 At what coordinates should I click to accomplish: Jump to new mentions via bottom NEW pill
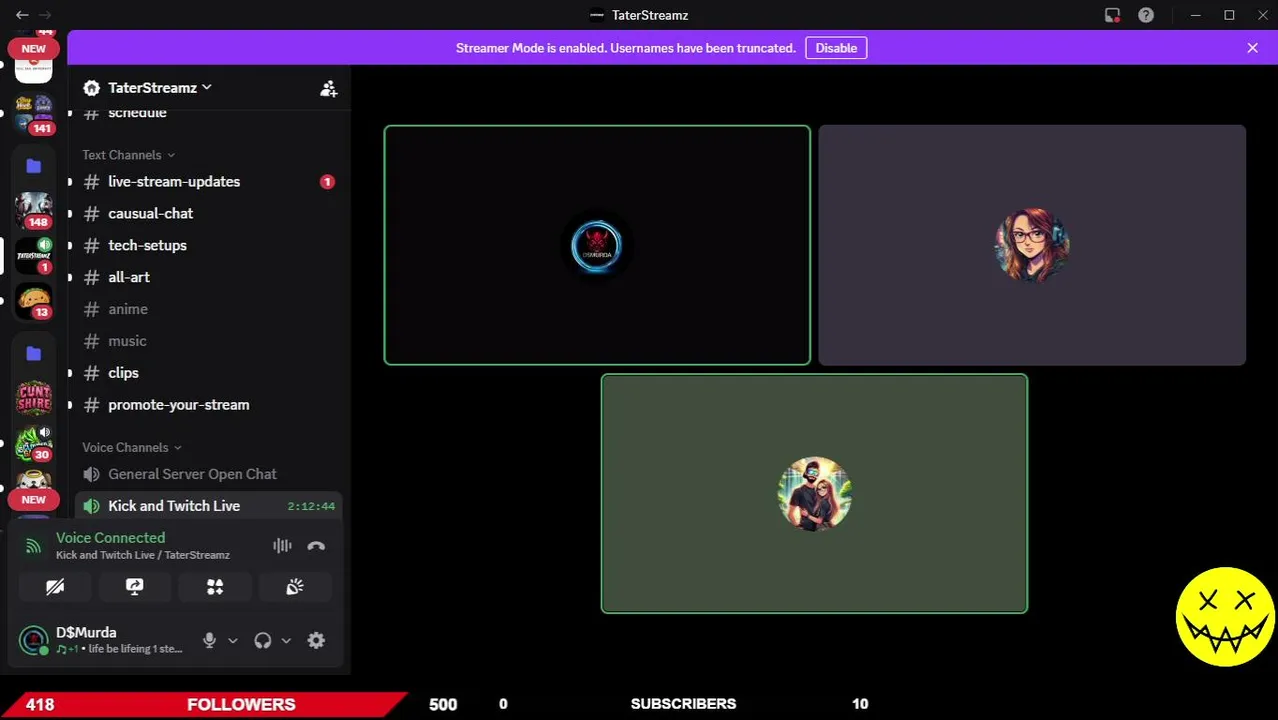point(33,500)
